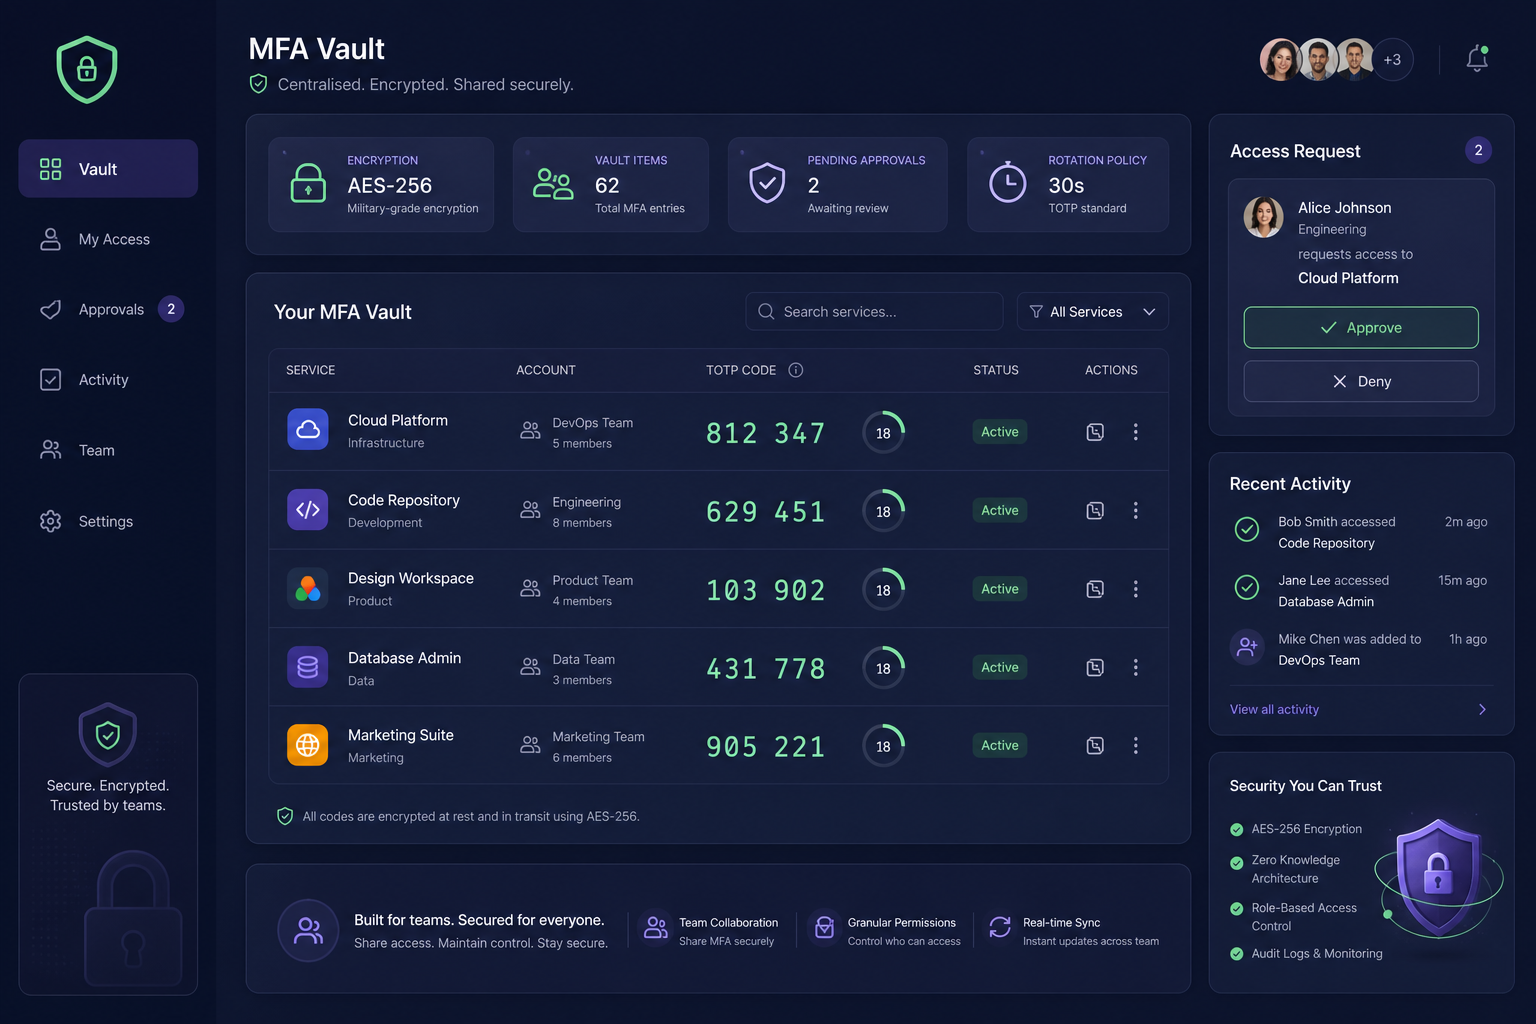Click the Access Request count badge

coord(1478,150)
